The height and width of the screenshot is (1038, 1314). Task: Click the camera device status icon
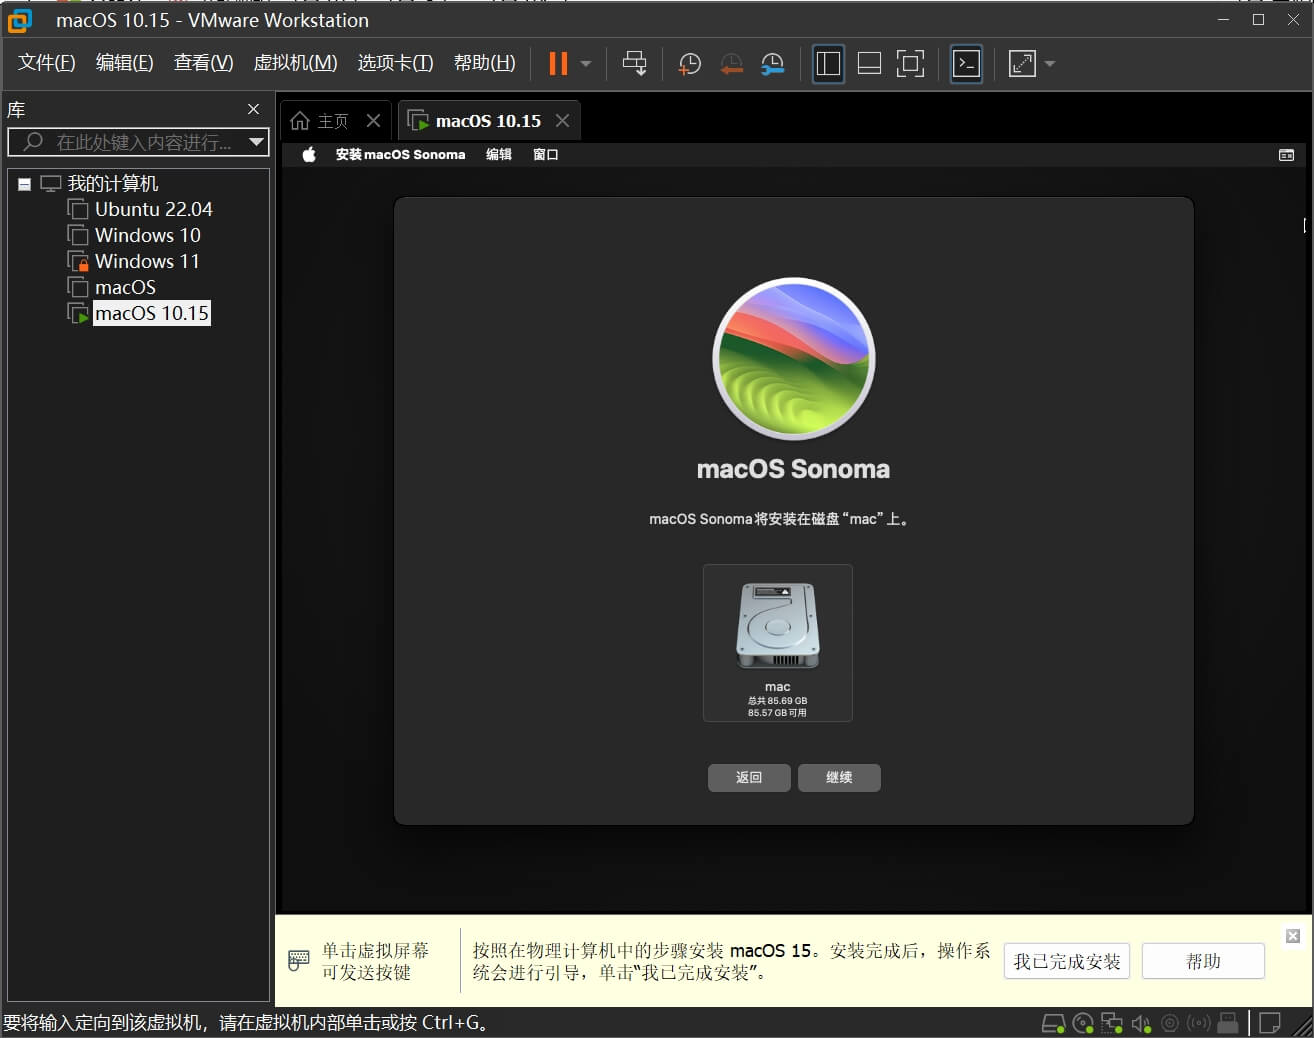[x=1169, y=1023]
